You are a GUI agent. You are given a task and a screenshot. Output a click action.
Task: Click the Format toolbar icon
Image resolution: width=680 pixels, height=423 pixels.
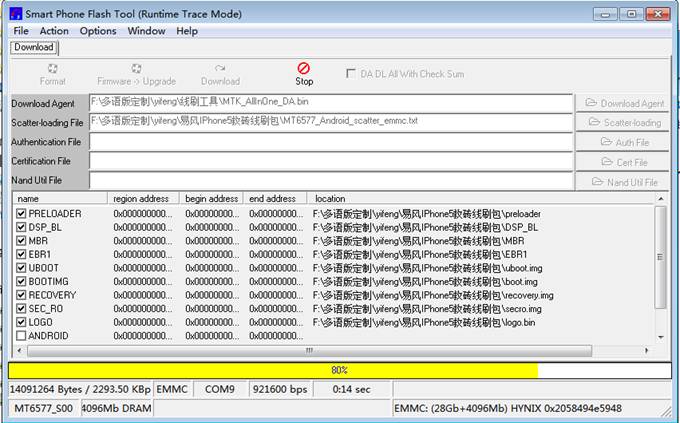pyautogui.click(x=52, y=69)
